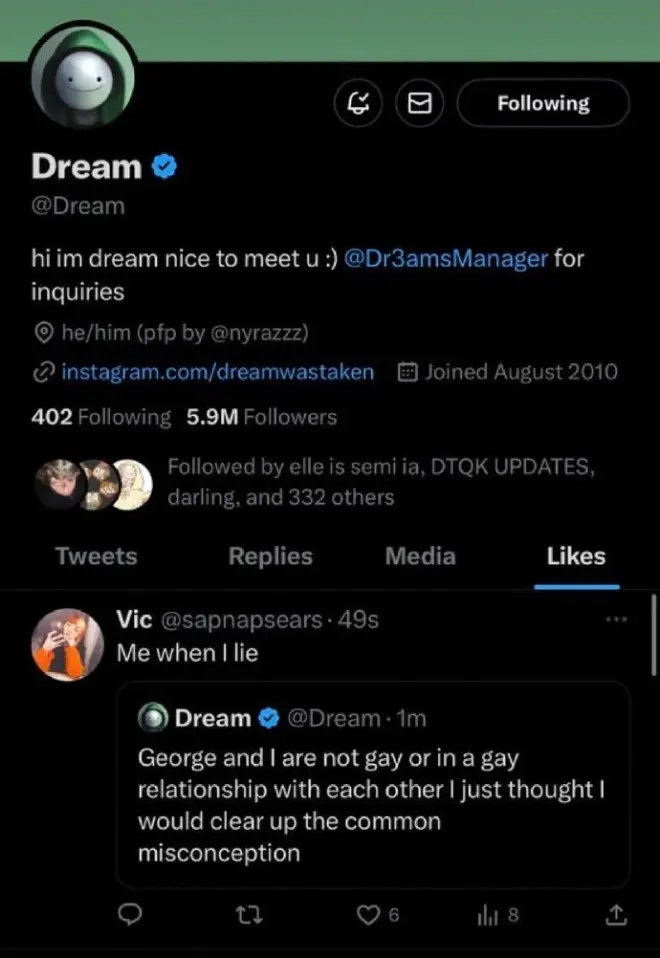Open the Media tab
The width and height of the screenshot is (660, 958).
coord(420,556)
